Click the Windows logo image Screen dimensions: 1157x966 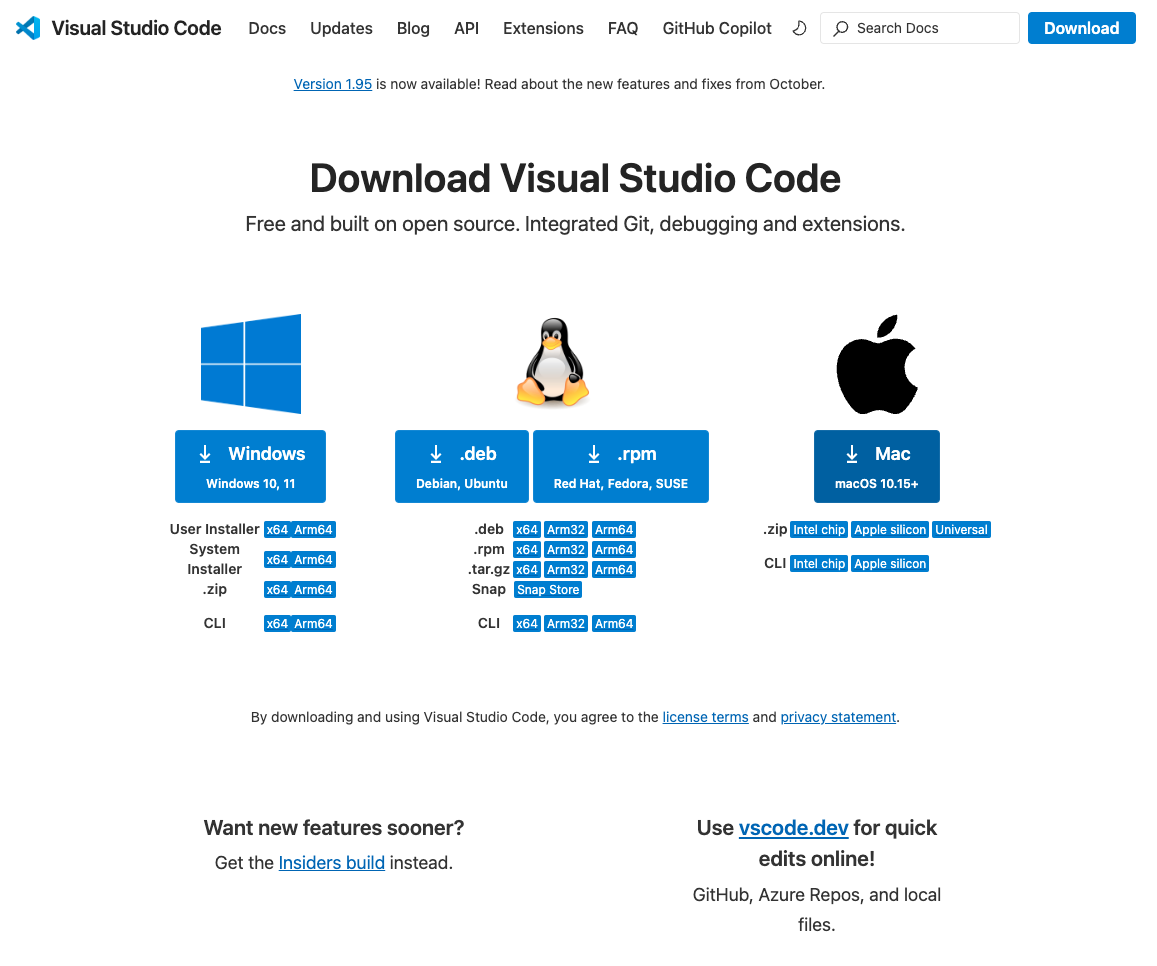251,364
